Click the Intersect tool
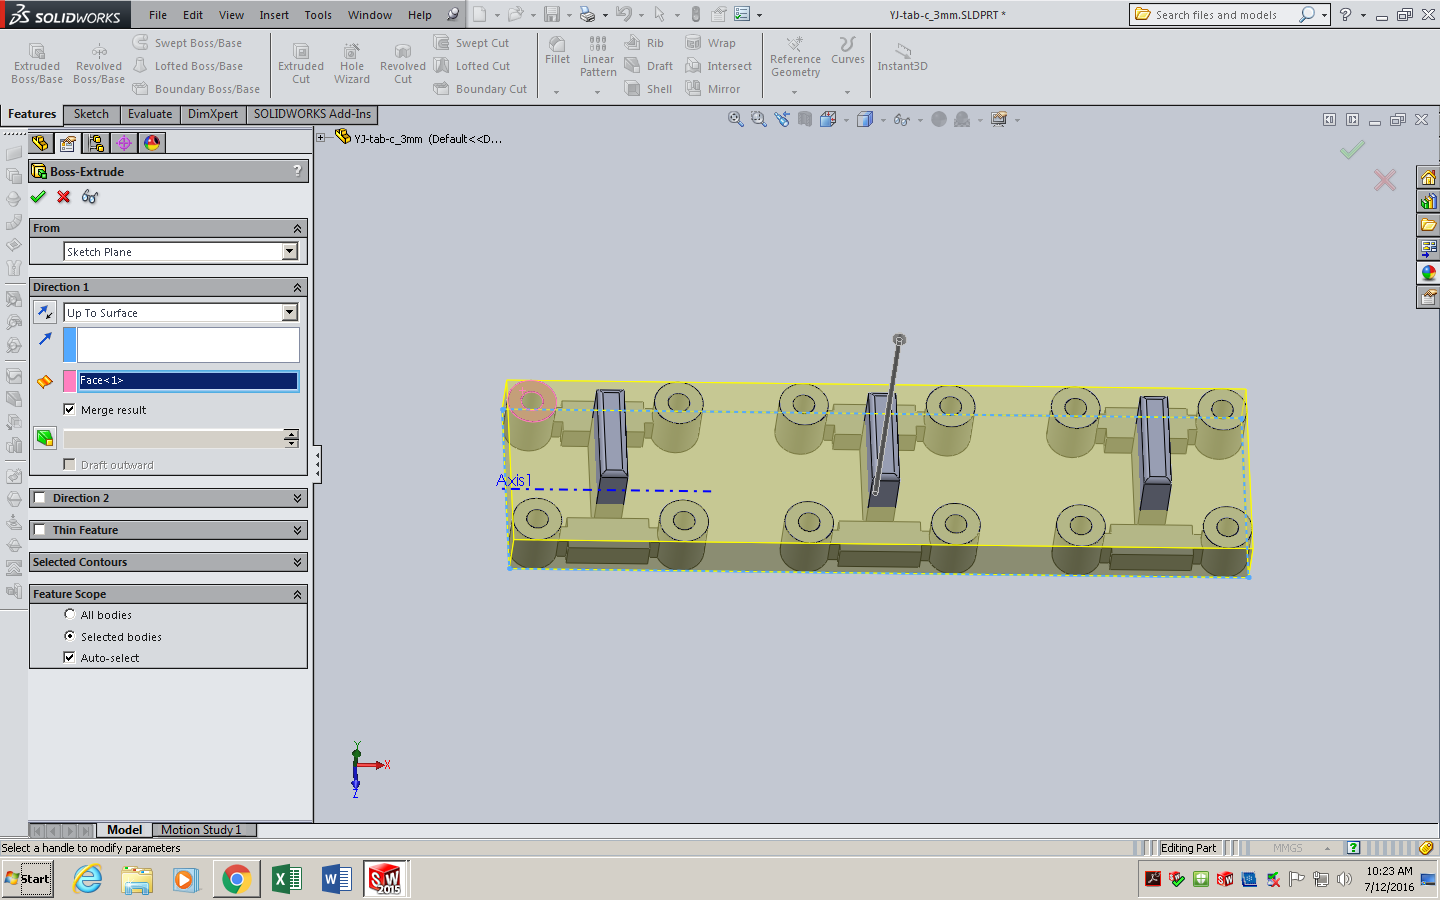 pos(718,66)
